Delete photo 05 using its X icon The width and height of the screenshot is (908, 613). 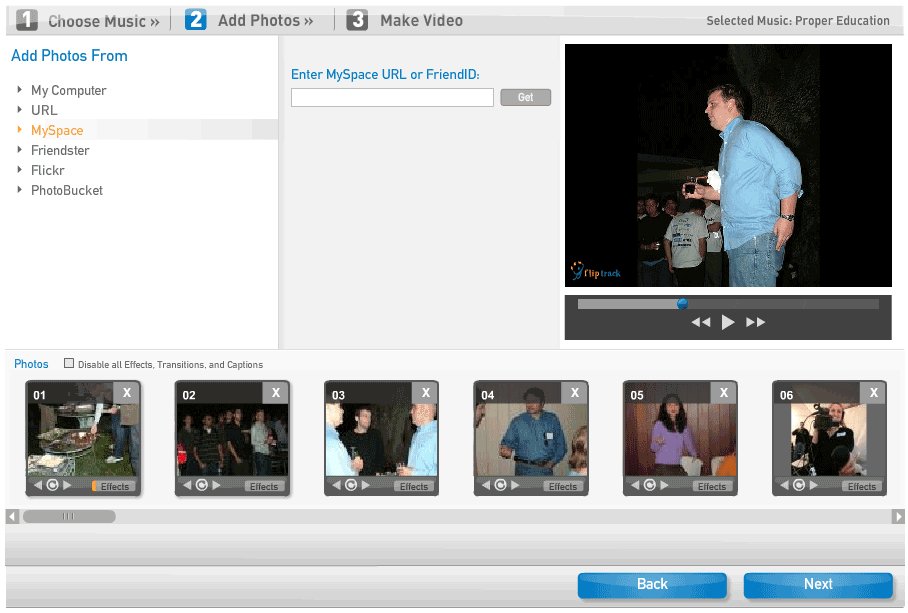pyautogui.click(x=724, y=393)
